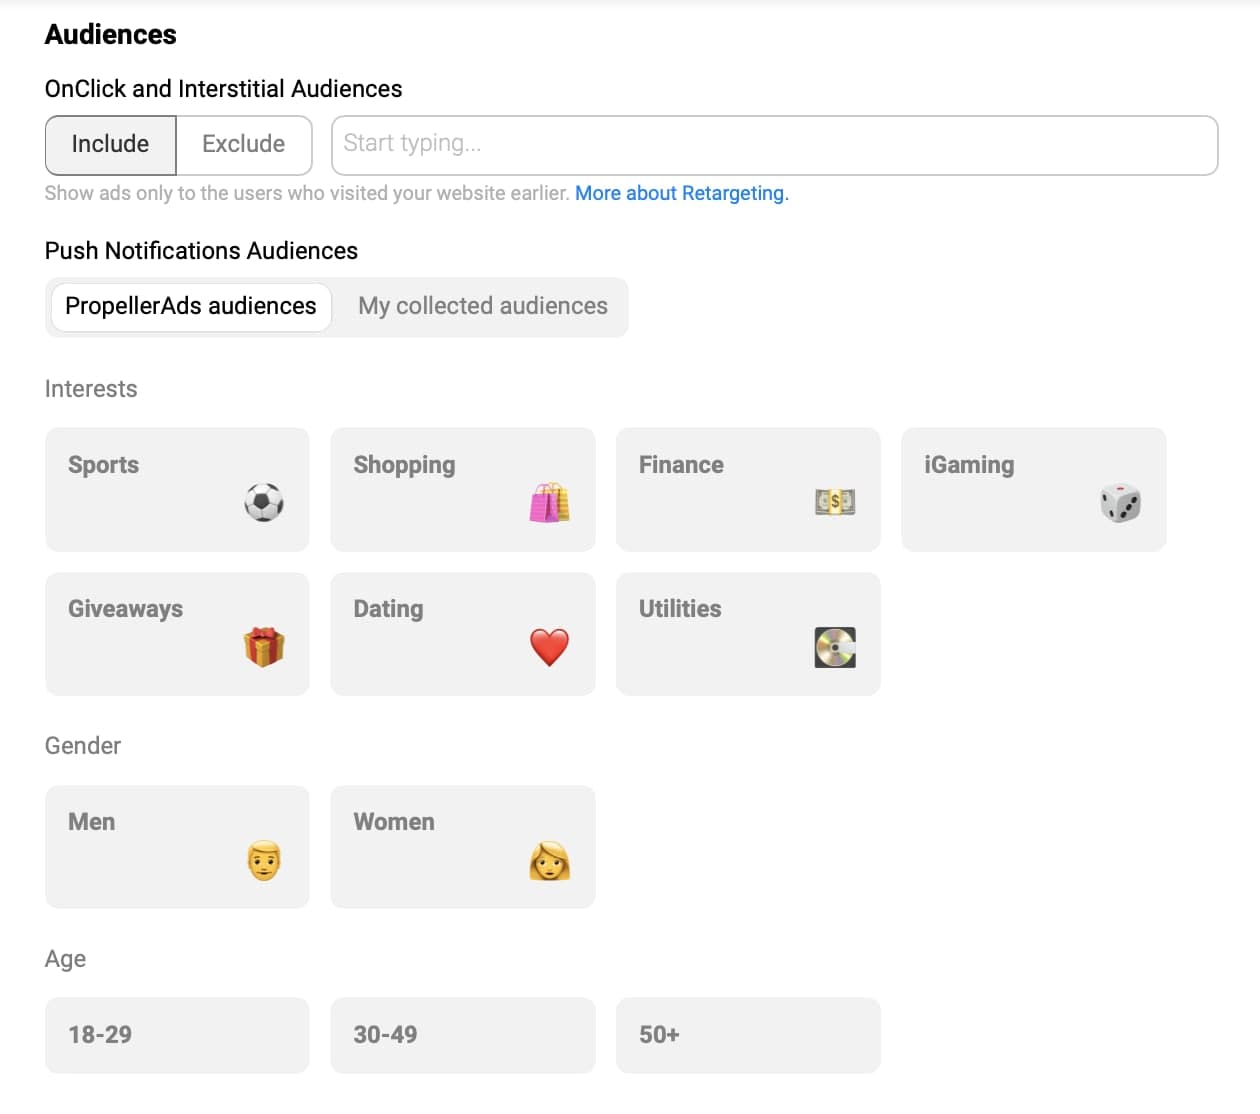The height and width of the screenshot is (1114, 1260).
Task: Open the More about Retargeting link
Action: (x=681, y=193)
